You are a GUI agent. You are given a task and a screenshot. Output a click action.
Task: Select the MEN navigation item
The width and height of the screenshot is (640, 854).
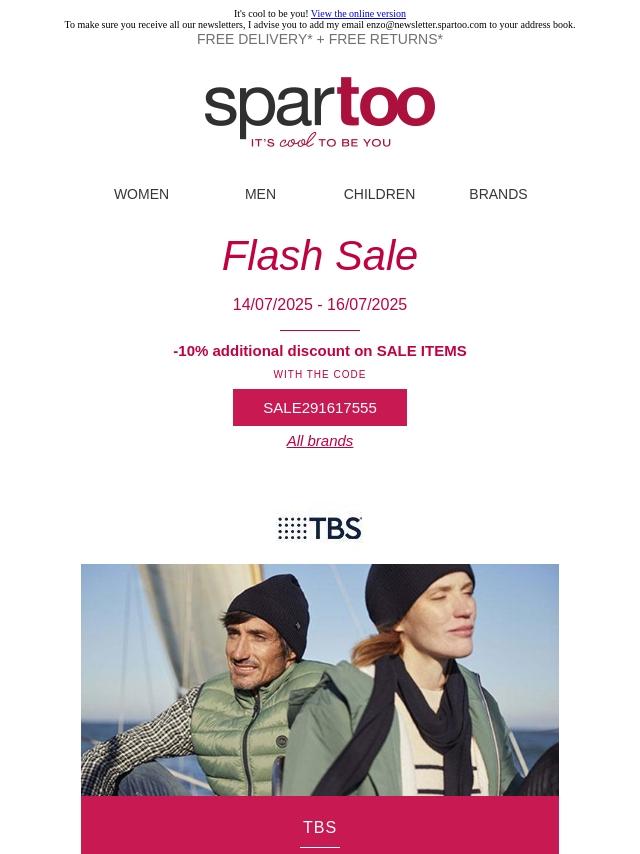pyautogui.click(x=260, y=194)
